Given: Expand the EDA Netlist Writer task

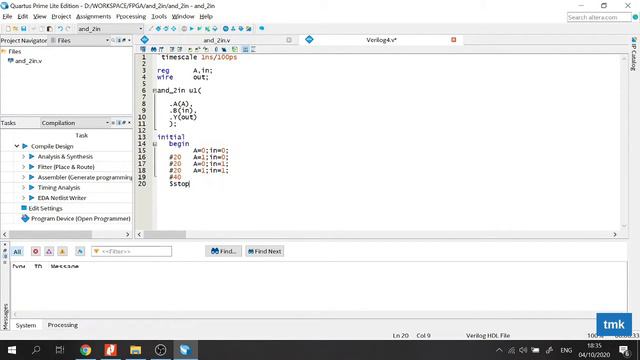Looking at the screenshot, I should (23, 198).
